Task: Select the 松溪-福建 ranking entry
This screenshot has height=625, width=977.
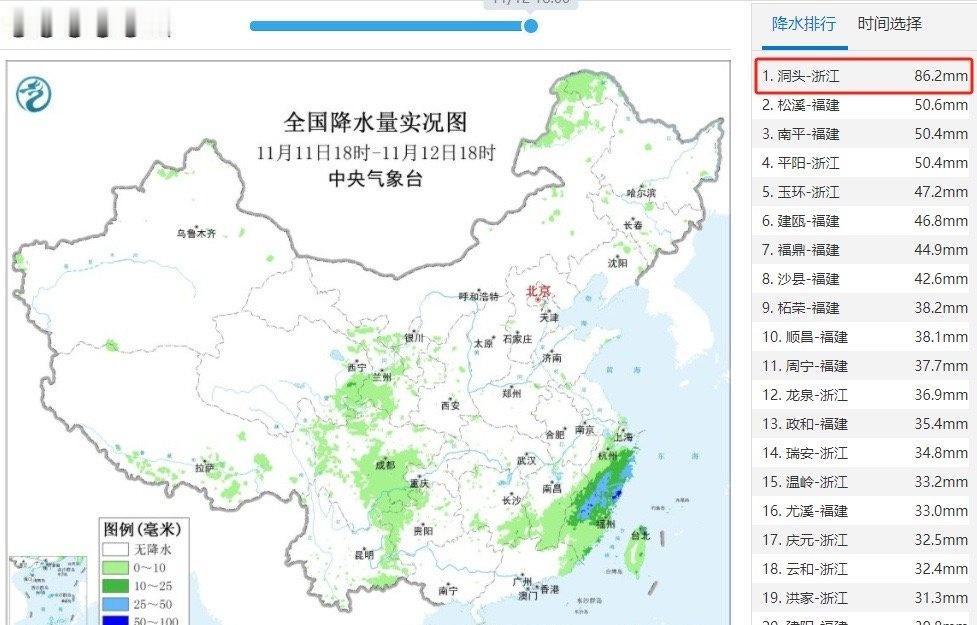Action: pos(862,104)
